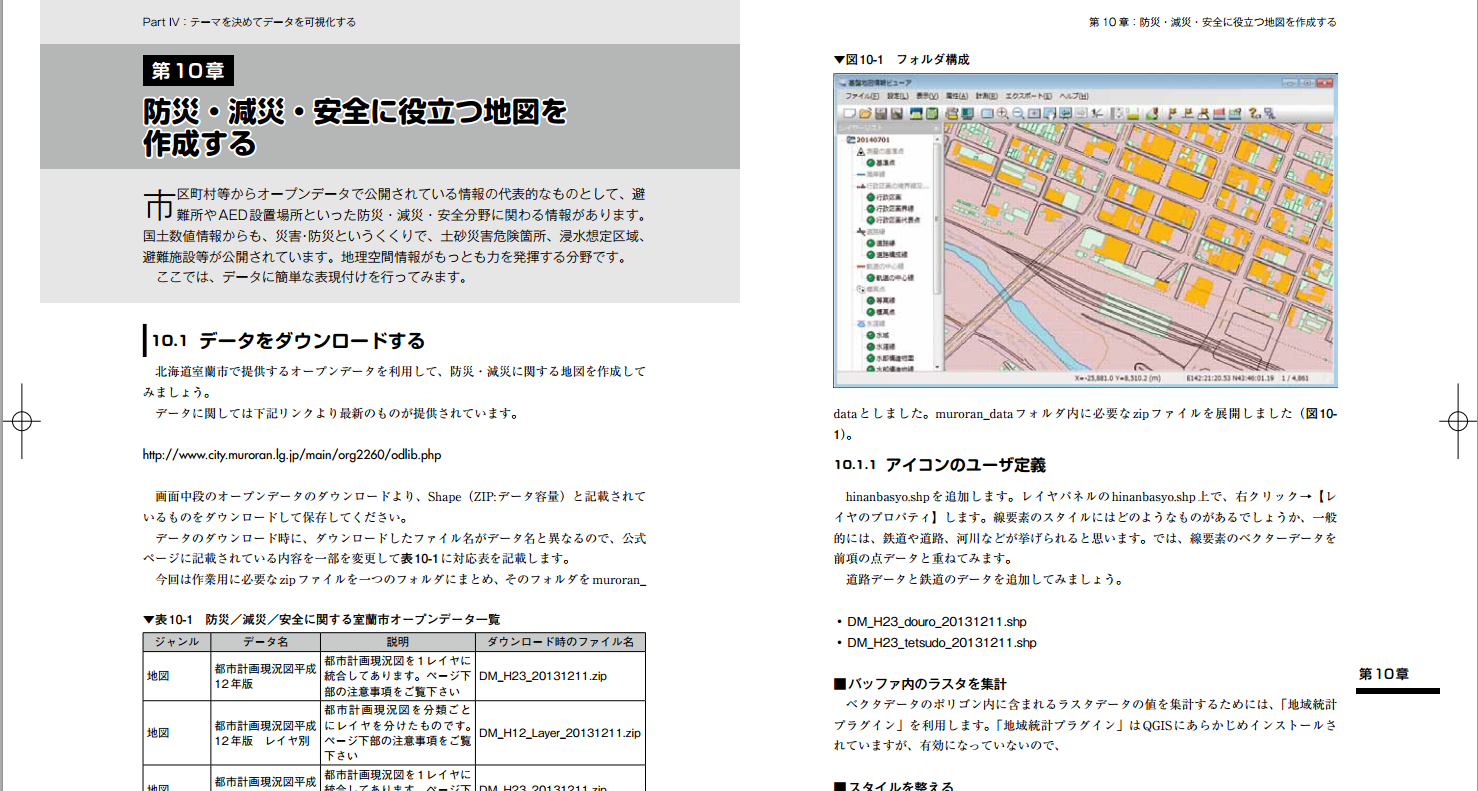Click the red layer icon in the figure toolbar
Viewport: 1478px width, 791px height.
point(1219,113)
